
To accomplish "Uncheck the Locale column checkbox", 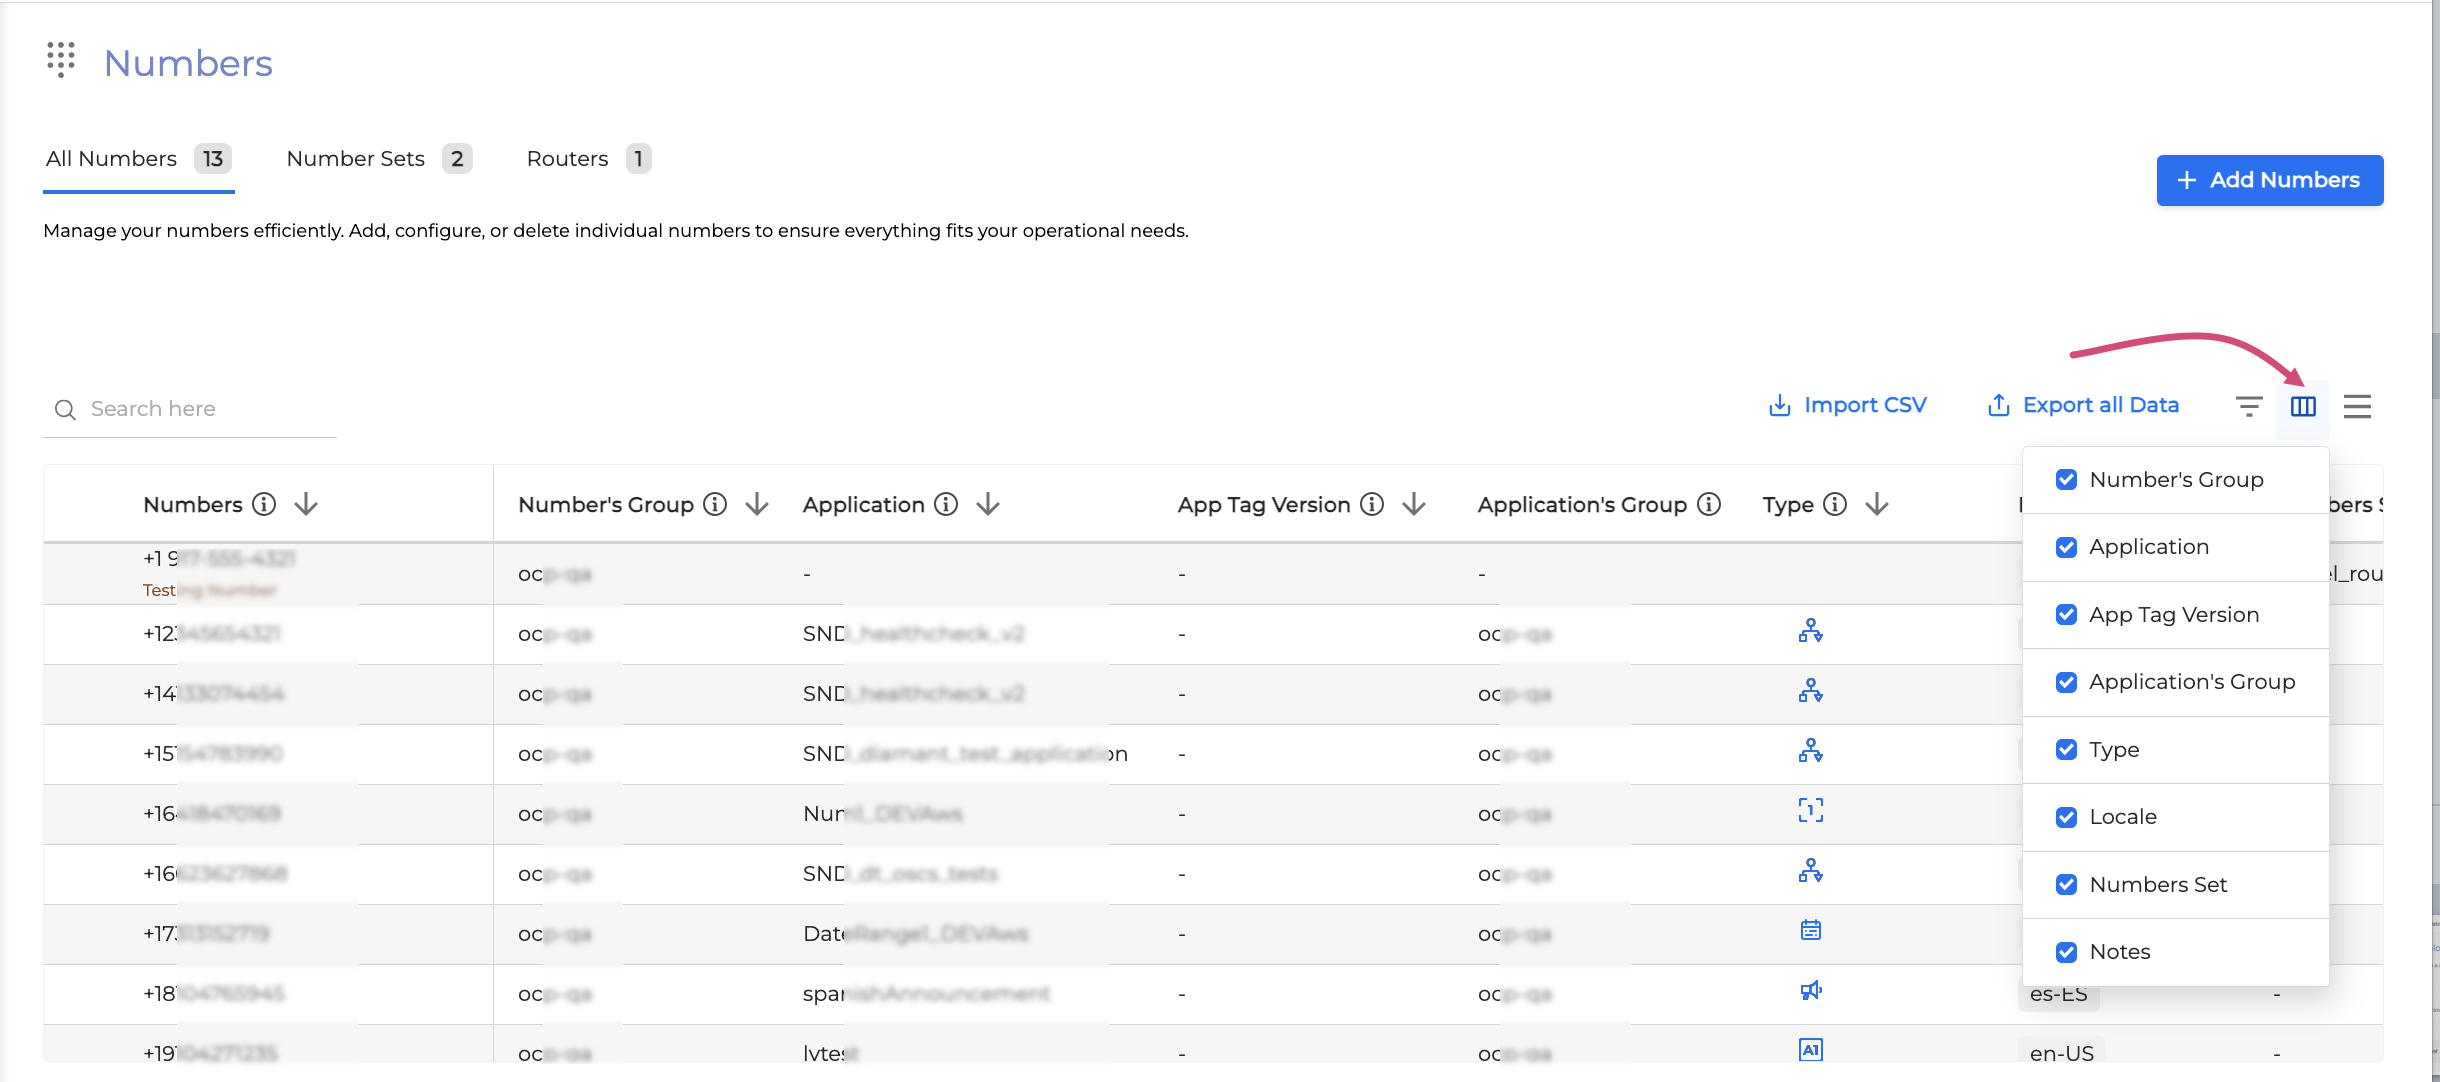I will (2066, 817).
